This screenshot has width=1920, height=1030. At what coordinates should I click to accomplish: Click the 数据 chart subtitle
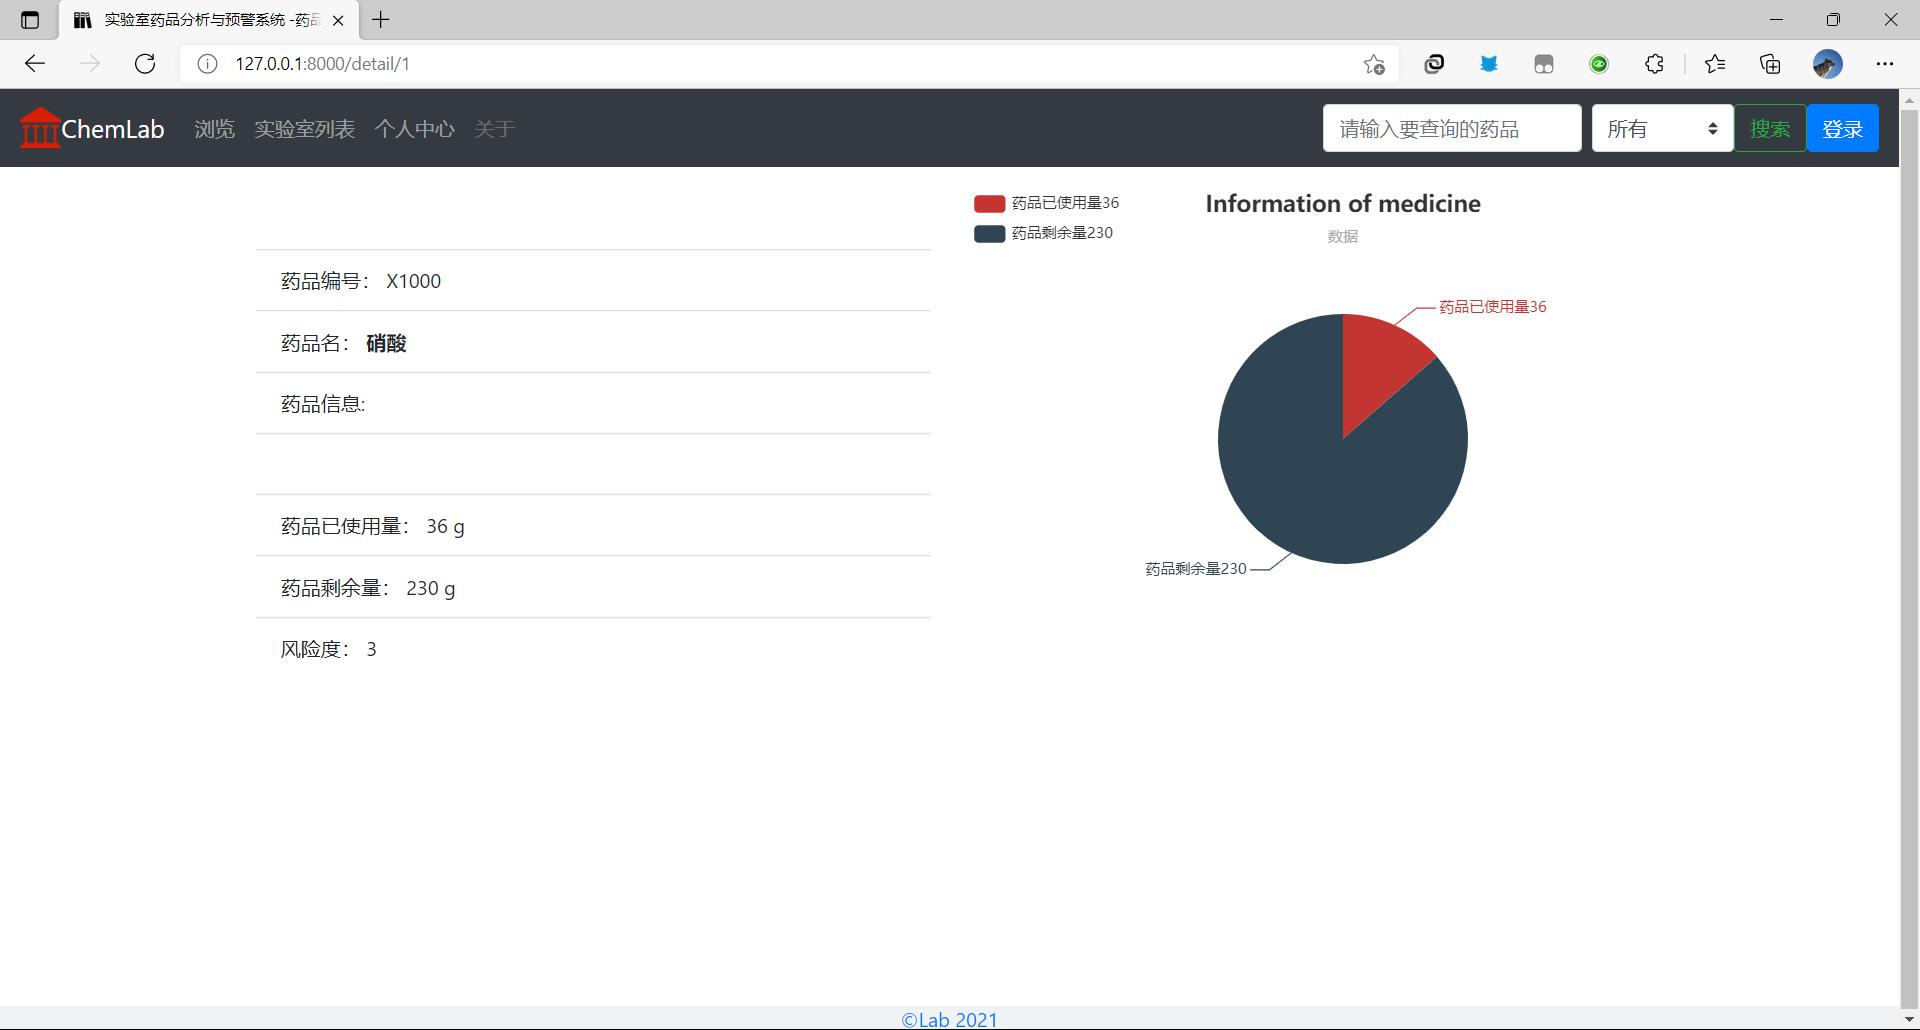point(1343,236)
